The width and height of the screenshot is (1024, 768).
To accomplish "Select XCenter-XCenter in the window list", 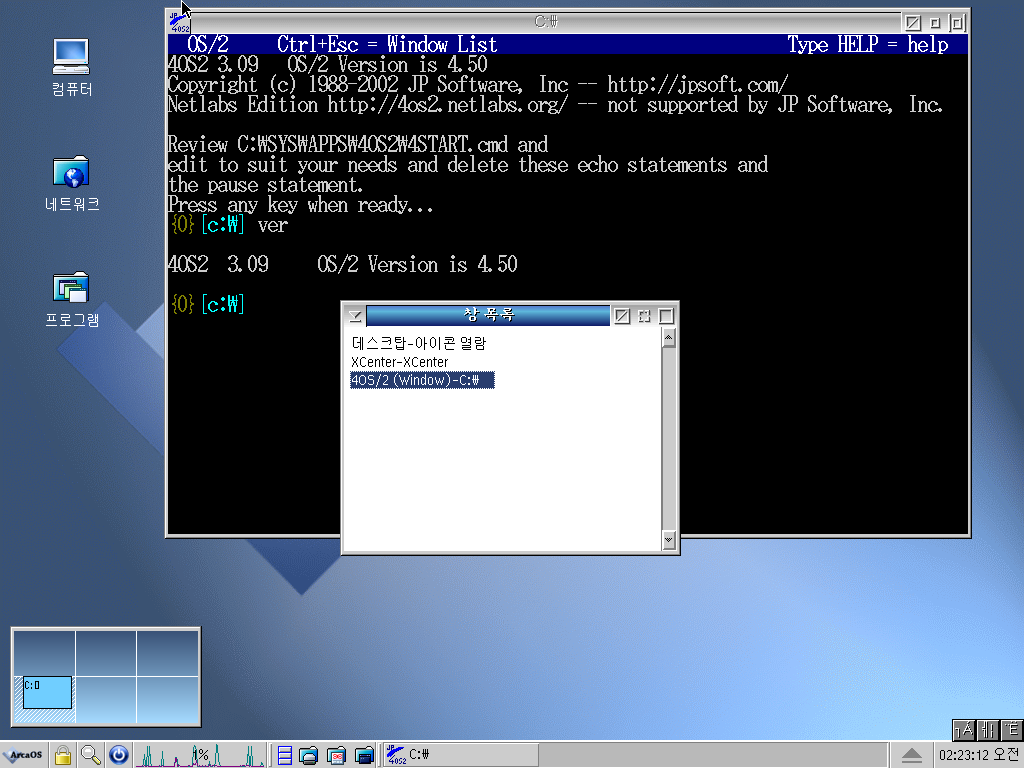I will (x=400, y=362).
